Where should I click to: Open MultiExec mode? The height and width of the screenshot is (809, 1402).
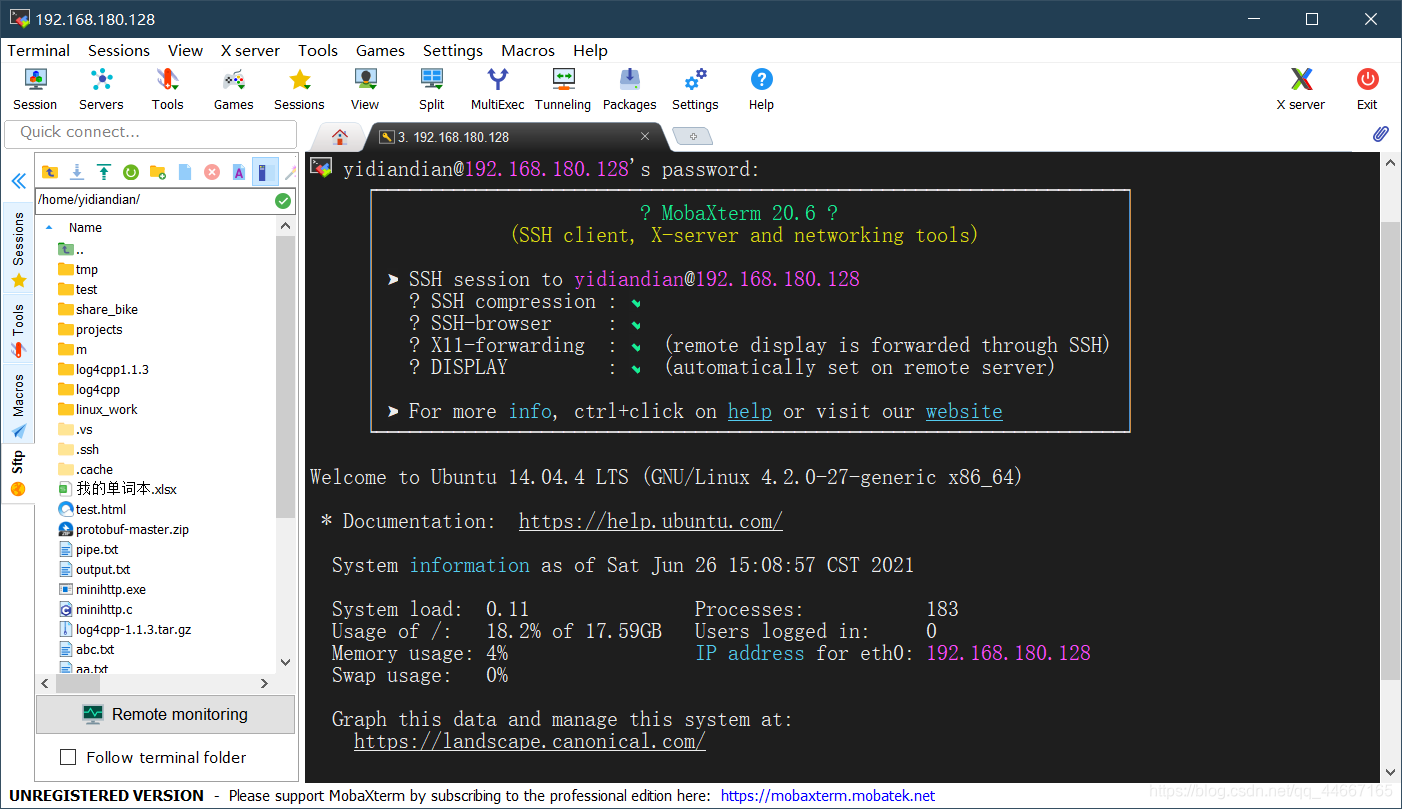[497, 89]
